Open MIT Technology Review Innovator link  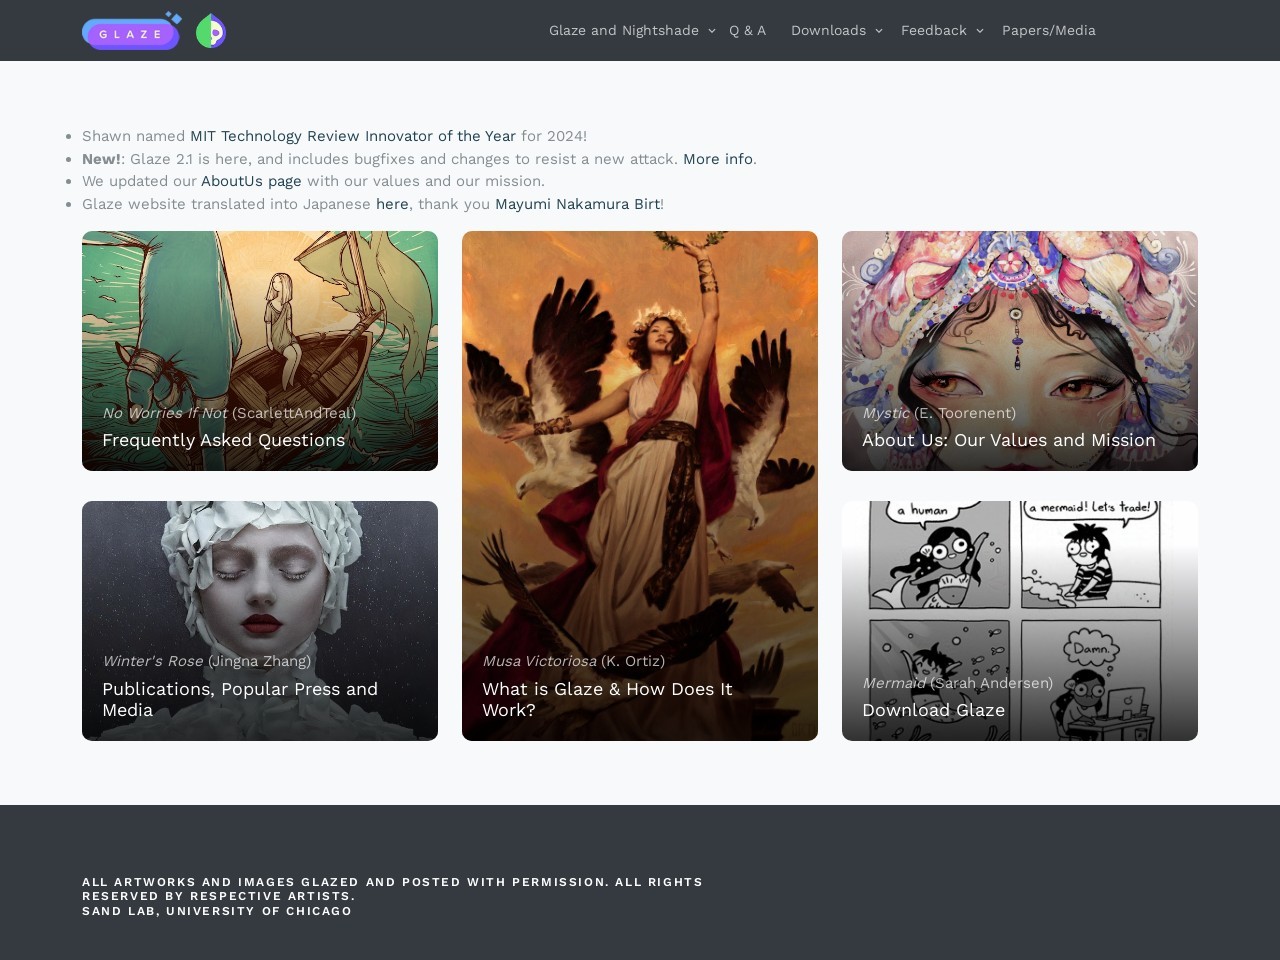[353, 136]
